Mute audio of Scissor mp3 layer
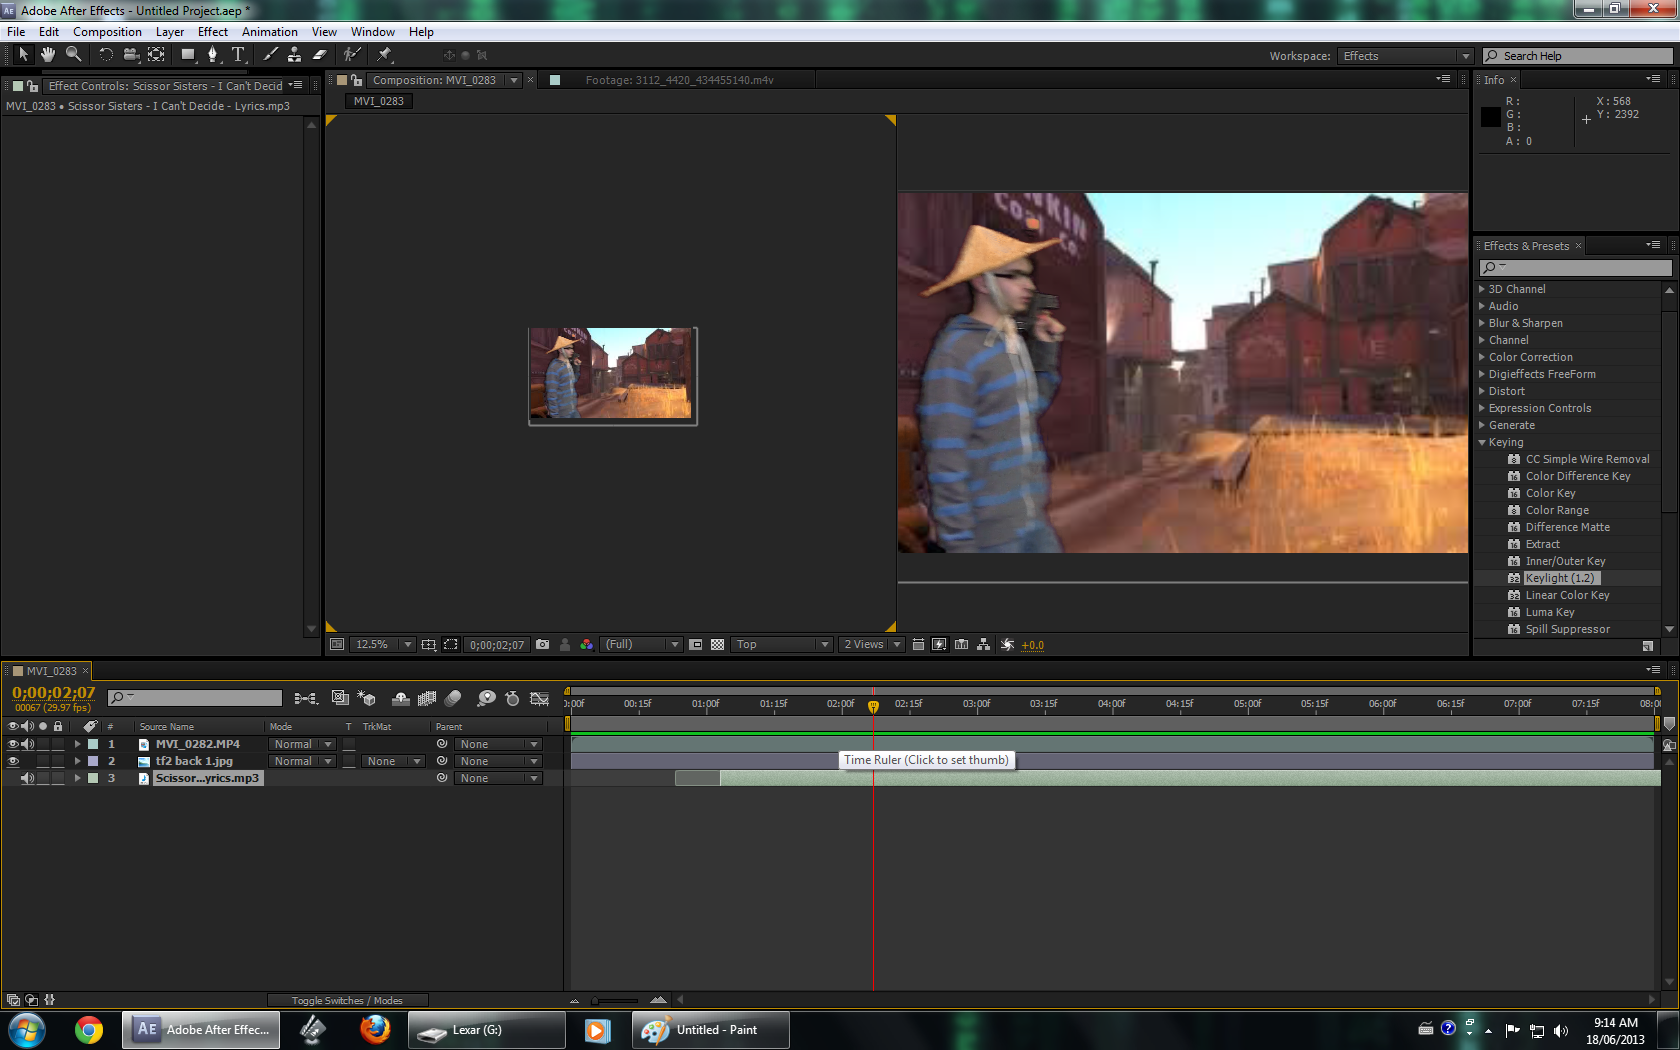Image resolution: width=1680 pixels, height=1050 pixels. [28, 778]
